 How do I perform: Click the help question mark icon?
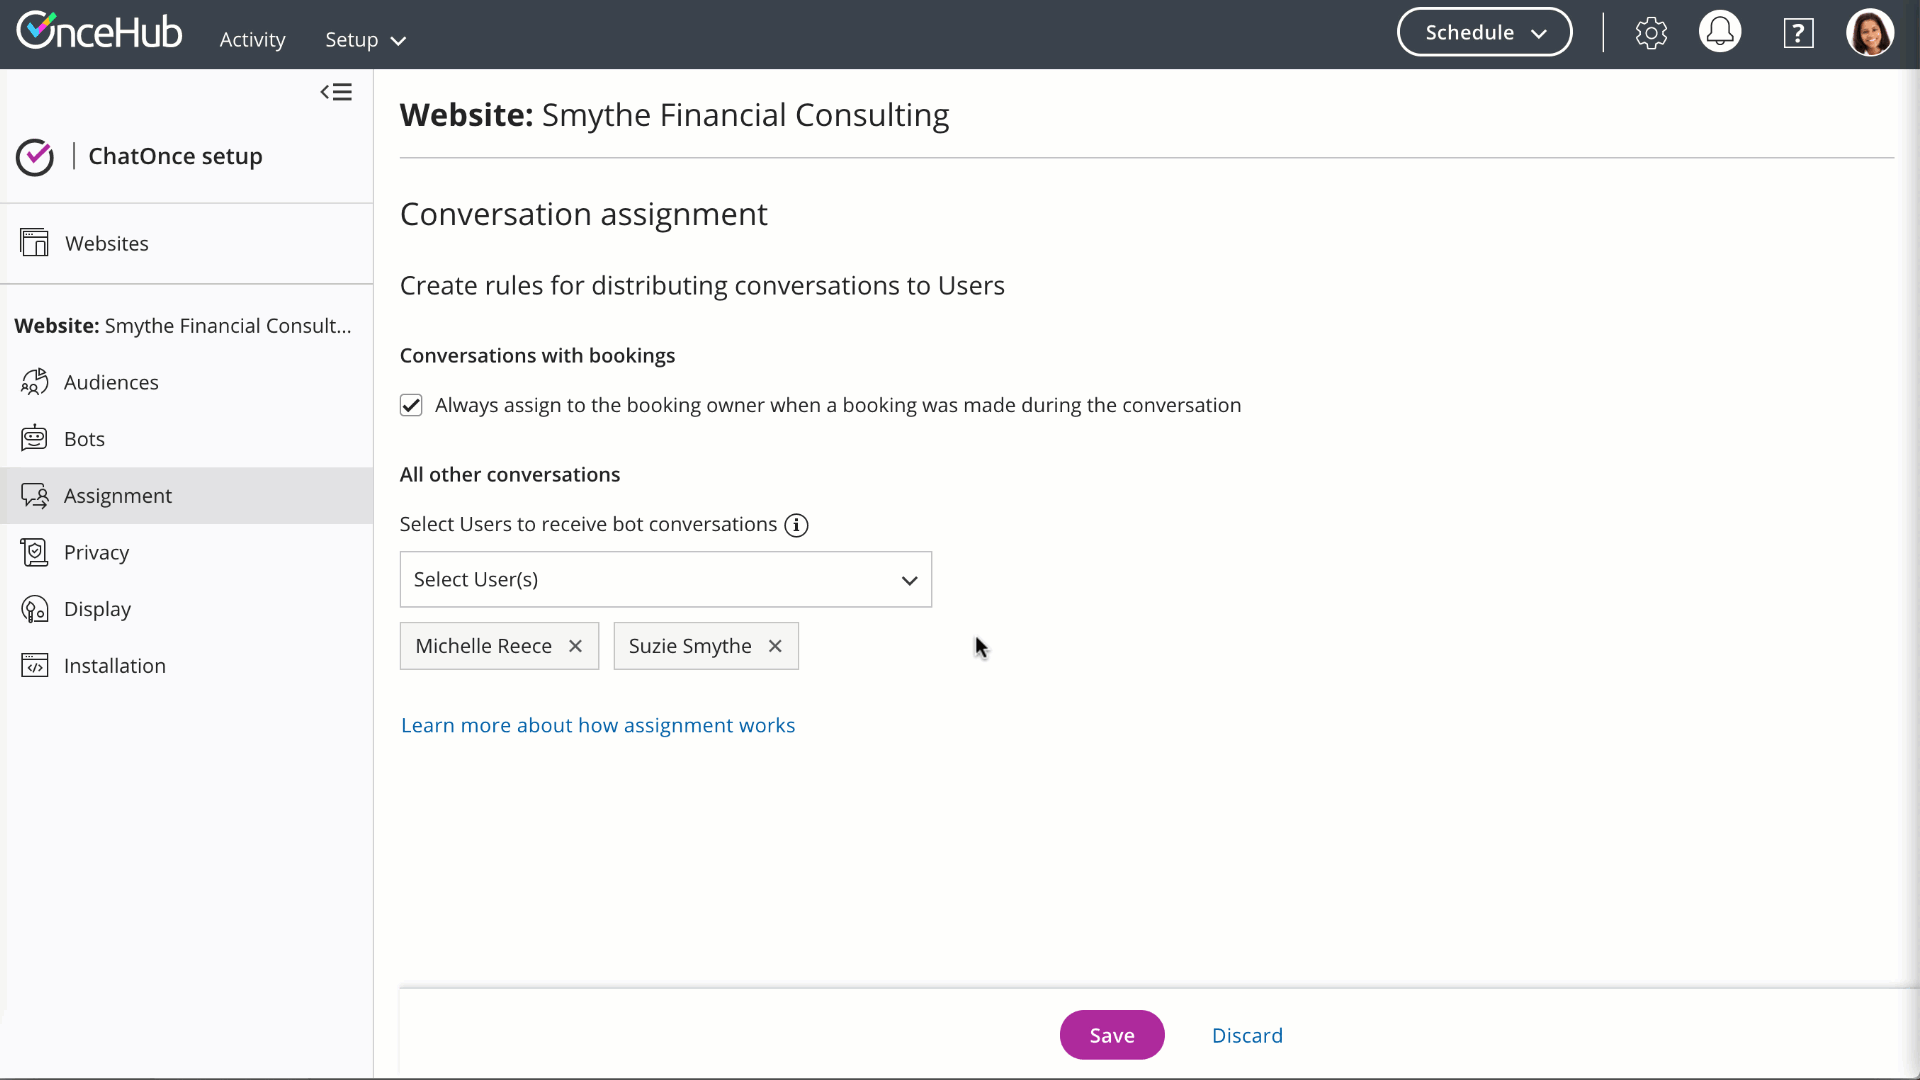[x=1798, y=33]
